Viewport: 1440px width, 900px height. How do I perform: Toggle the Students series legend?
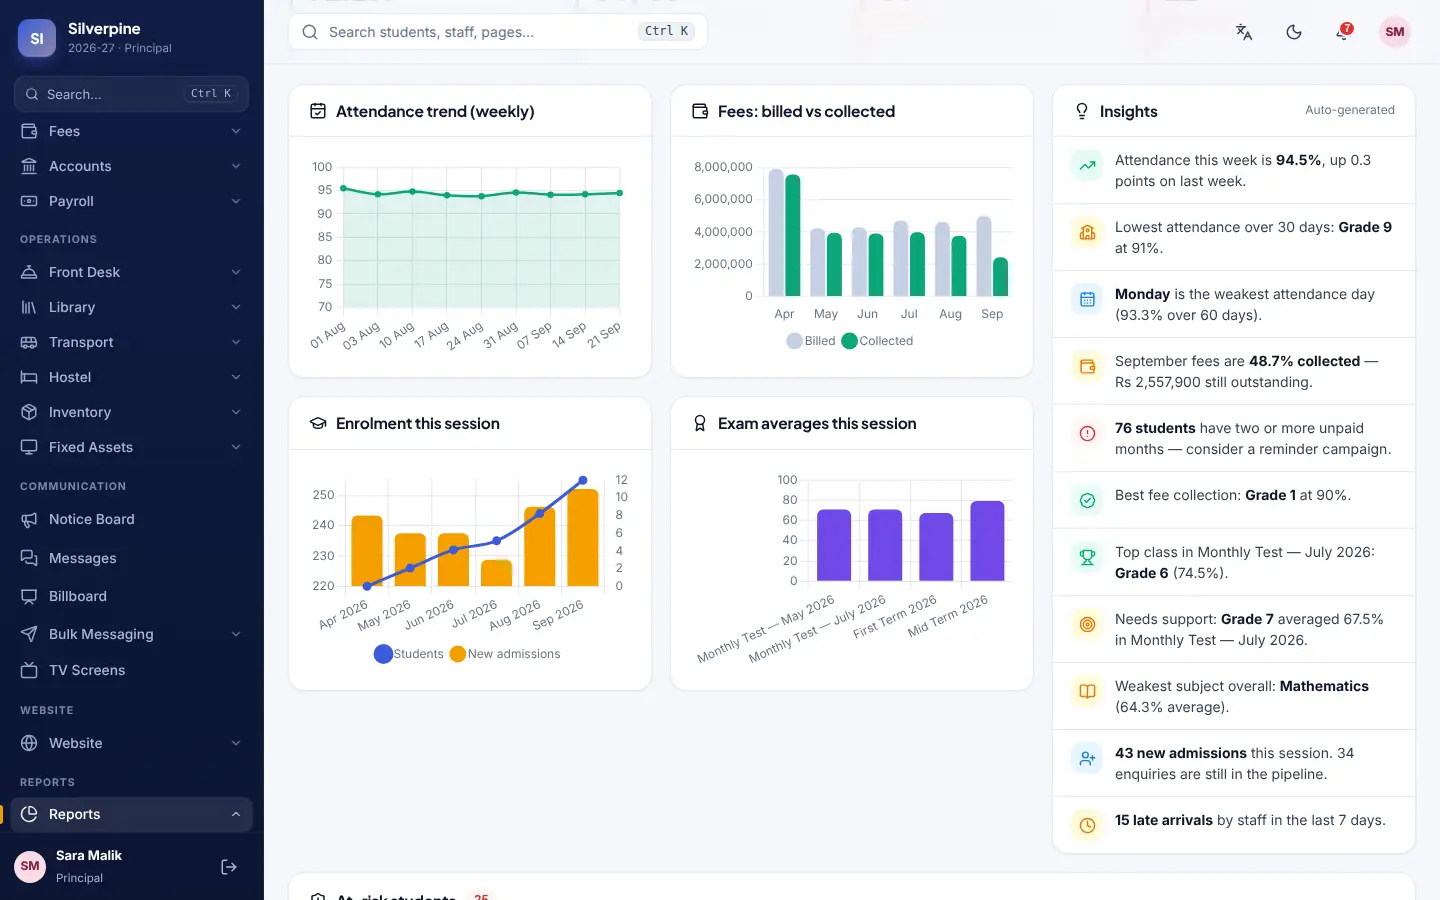pos(409,654)
